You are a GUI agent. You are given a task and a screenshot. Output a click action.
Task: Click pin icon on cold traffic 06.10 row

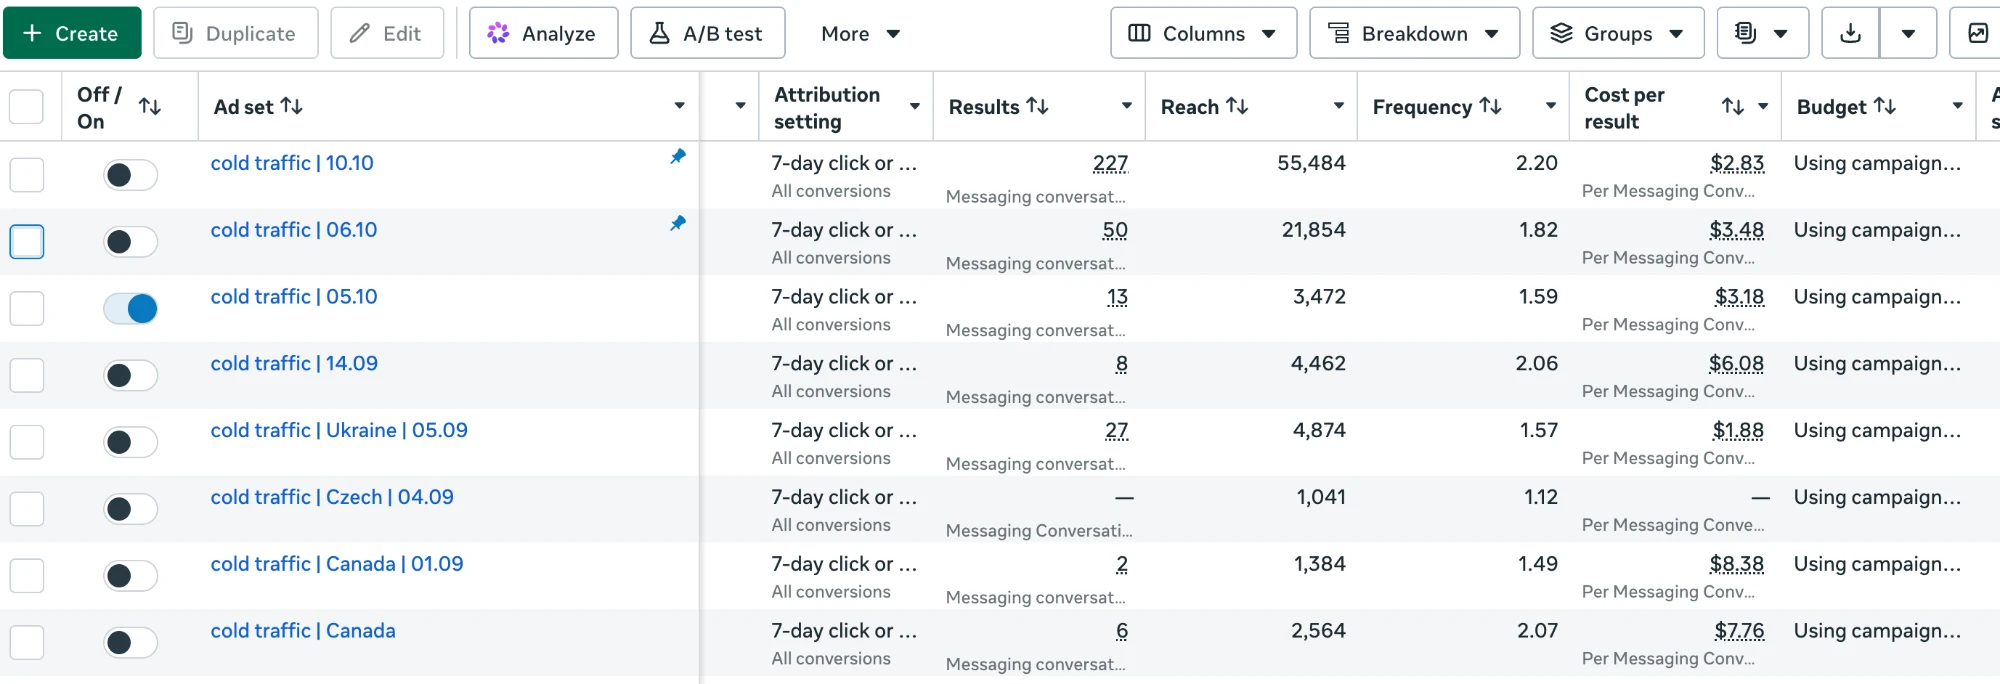tap(678, 223)
